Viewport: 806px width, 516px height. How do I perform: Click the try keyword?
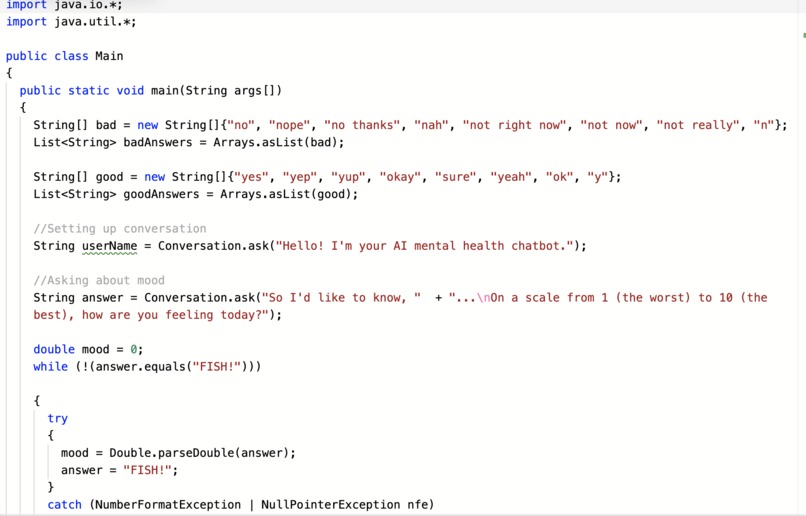[58, 418]
